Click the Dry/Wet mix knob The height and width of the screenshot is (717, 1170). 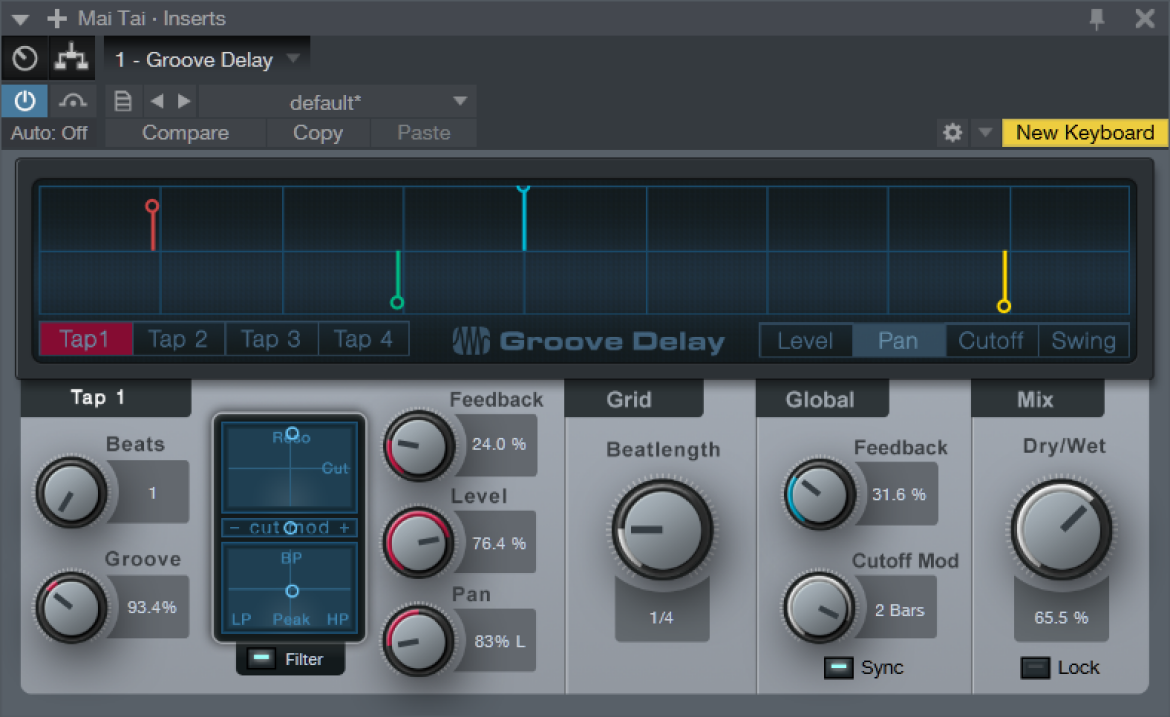click(1061, 530)
